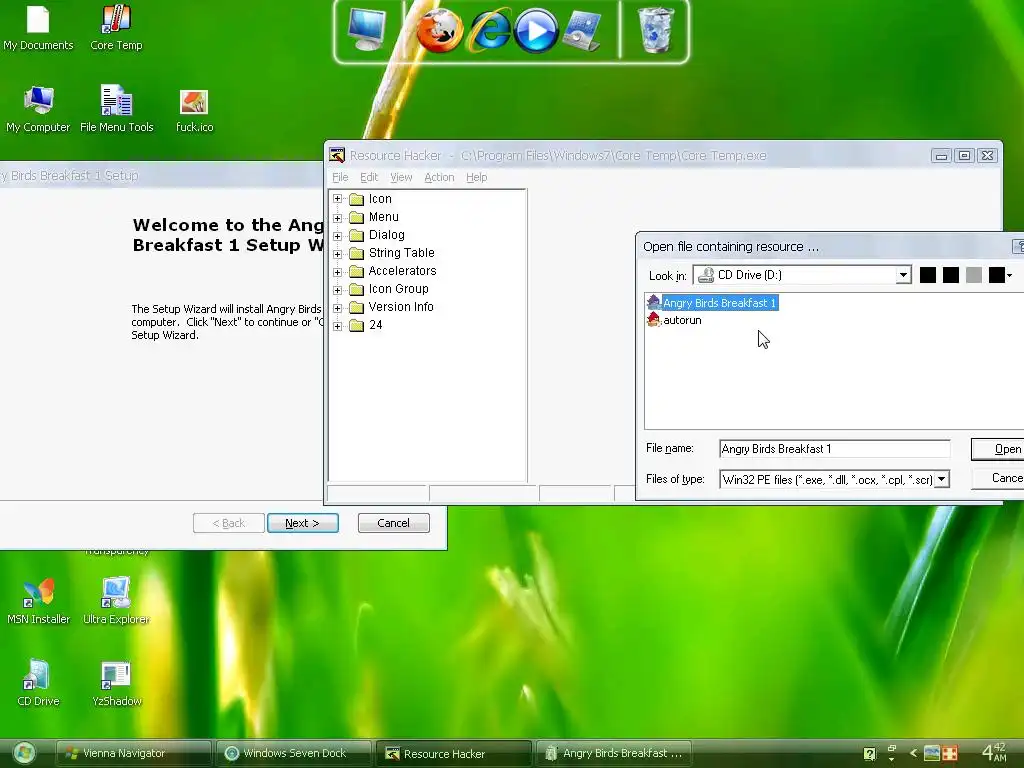1024x768 pixels.
Task: Open the Help menu in Resource Hacker
Action: 477,177
